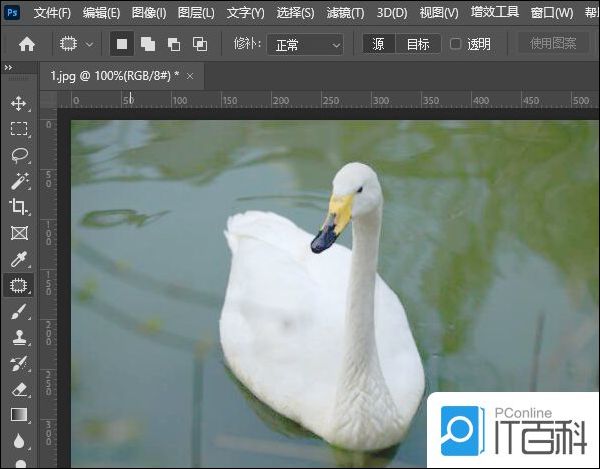Image resolution: width=600 pixels, height=469 pixels.
Task: Select the Move tool
Action: [x=18, y=103]
